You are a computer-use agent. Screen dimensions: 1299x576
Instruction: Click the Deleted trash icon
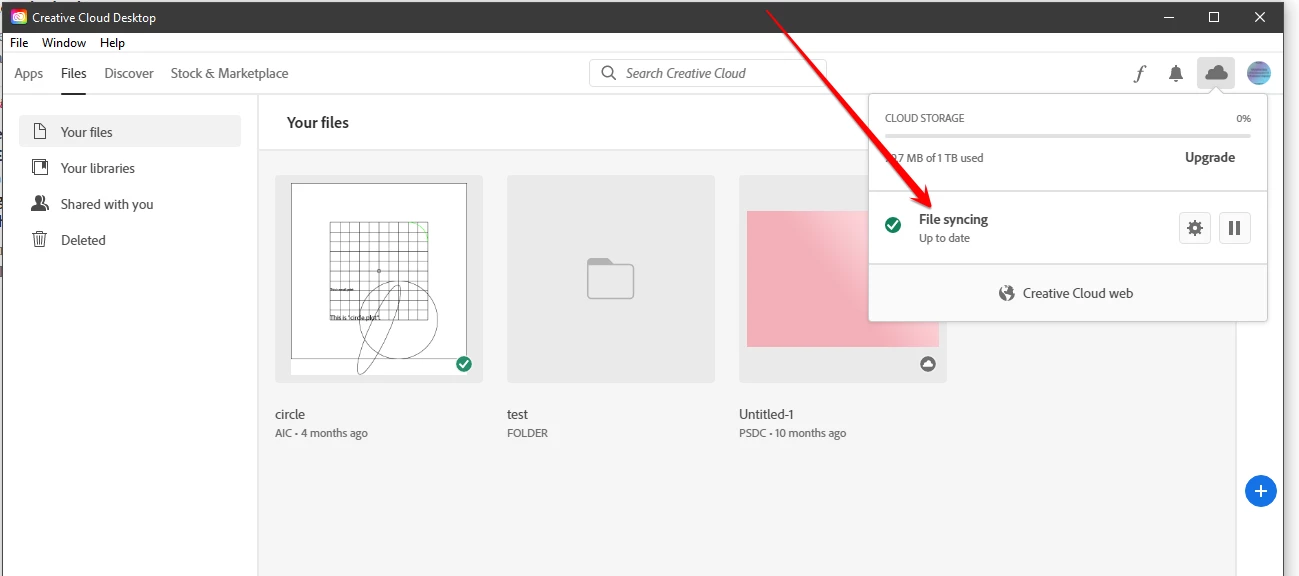click(40, 240)
